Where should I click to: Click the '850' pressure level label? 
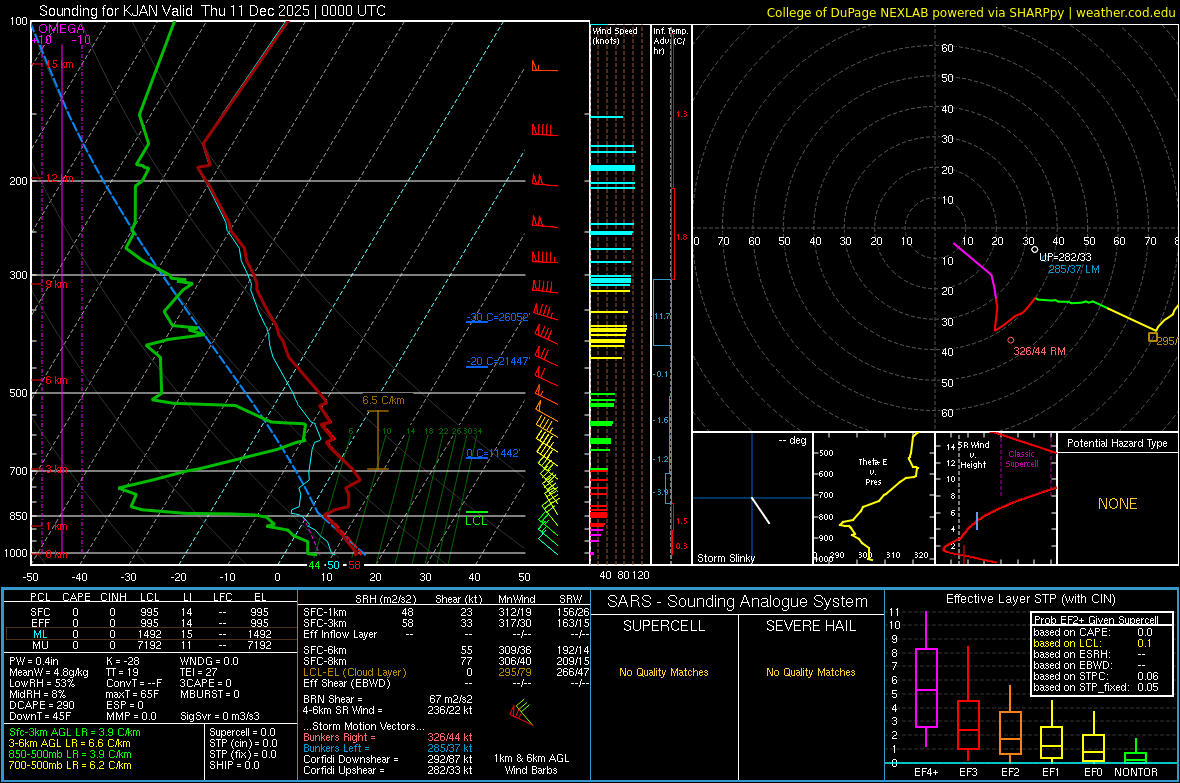[18, 516]
